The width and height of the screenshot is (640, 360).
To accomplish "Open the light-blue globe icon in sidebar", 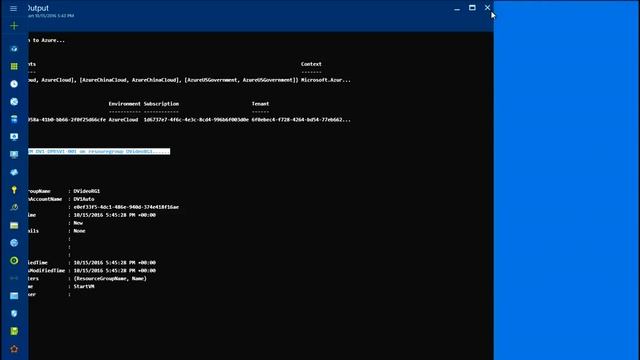I will [x=14, y=243].
